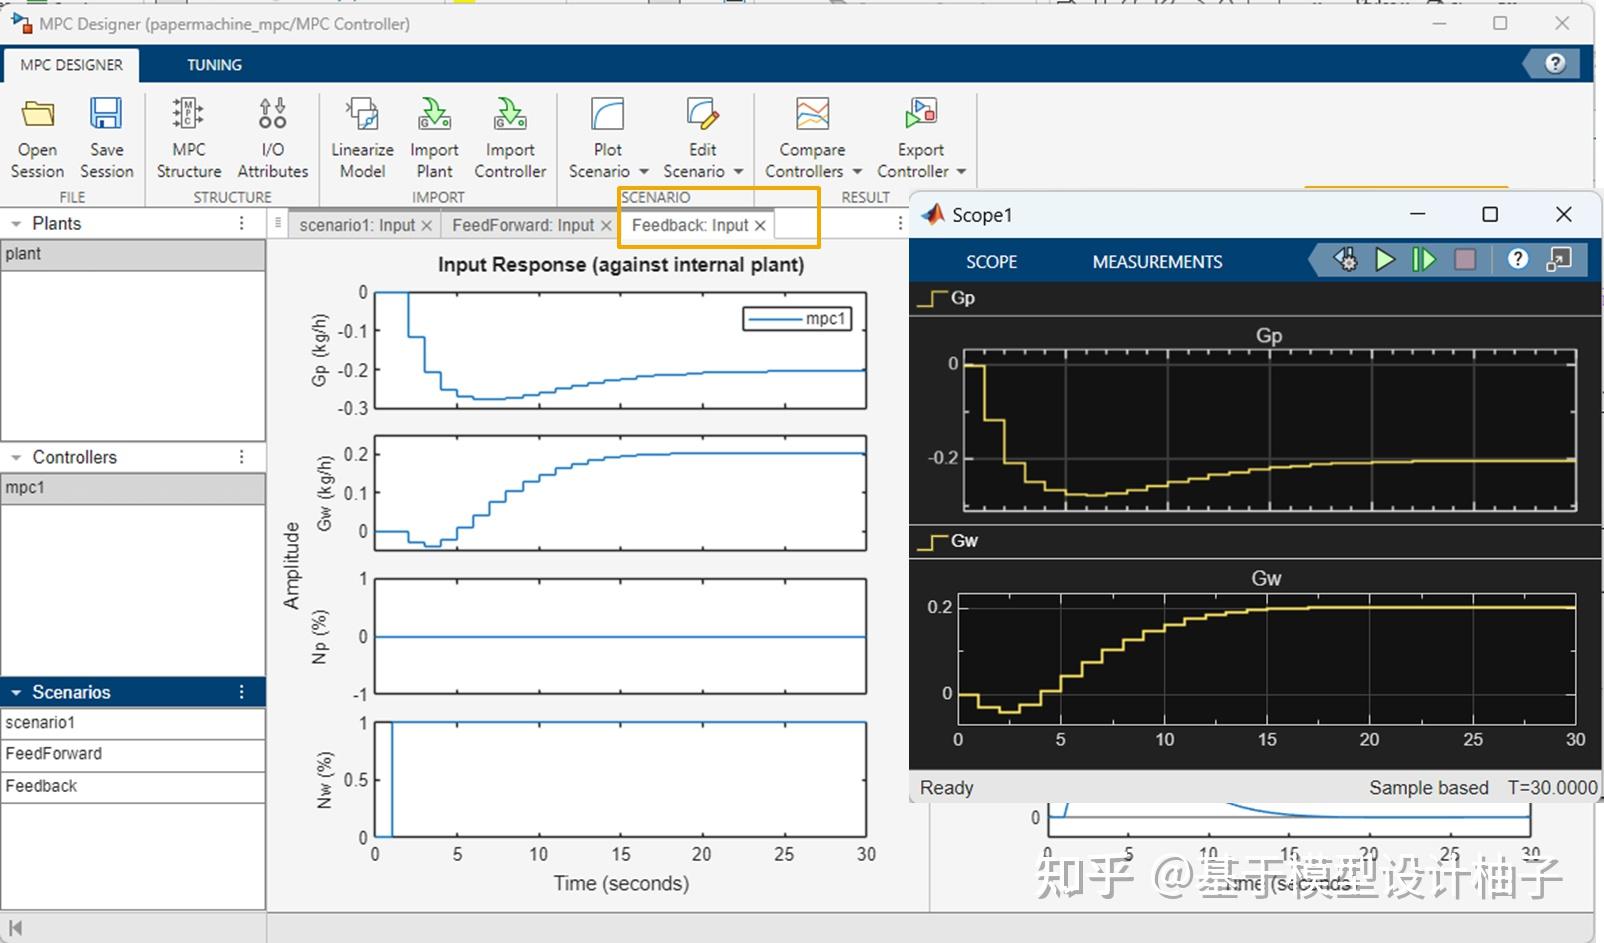1604x943 pixels.
Task: Click the Import Controller icon
Action: [x=509, y=135]
